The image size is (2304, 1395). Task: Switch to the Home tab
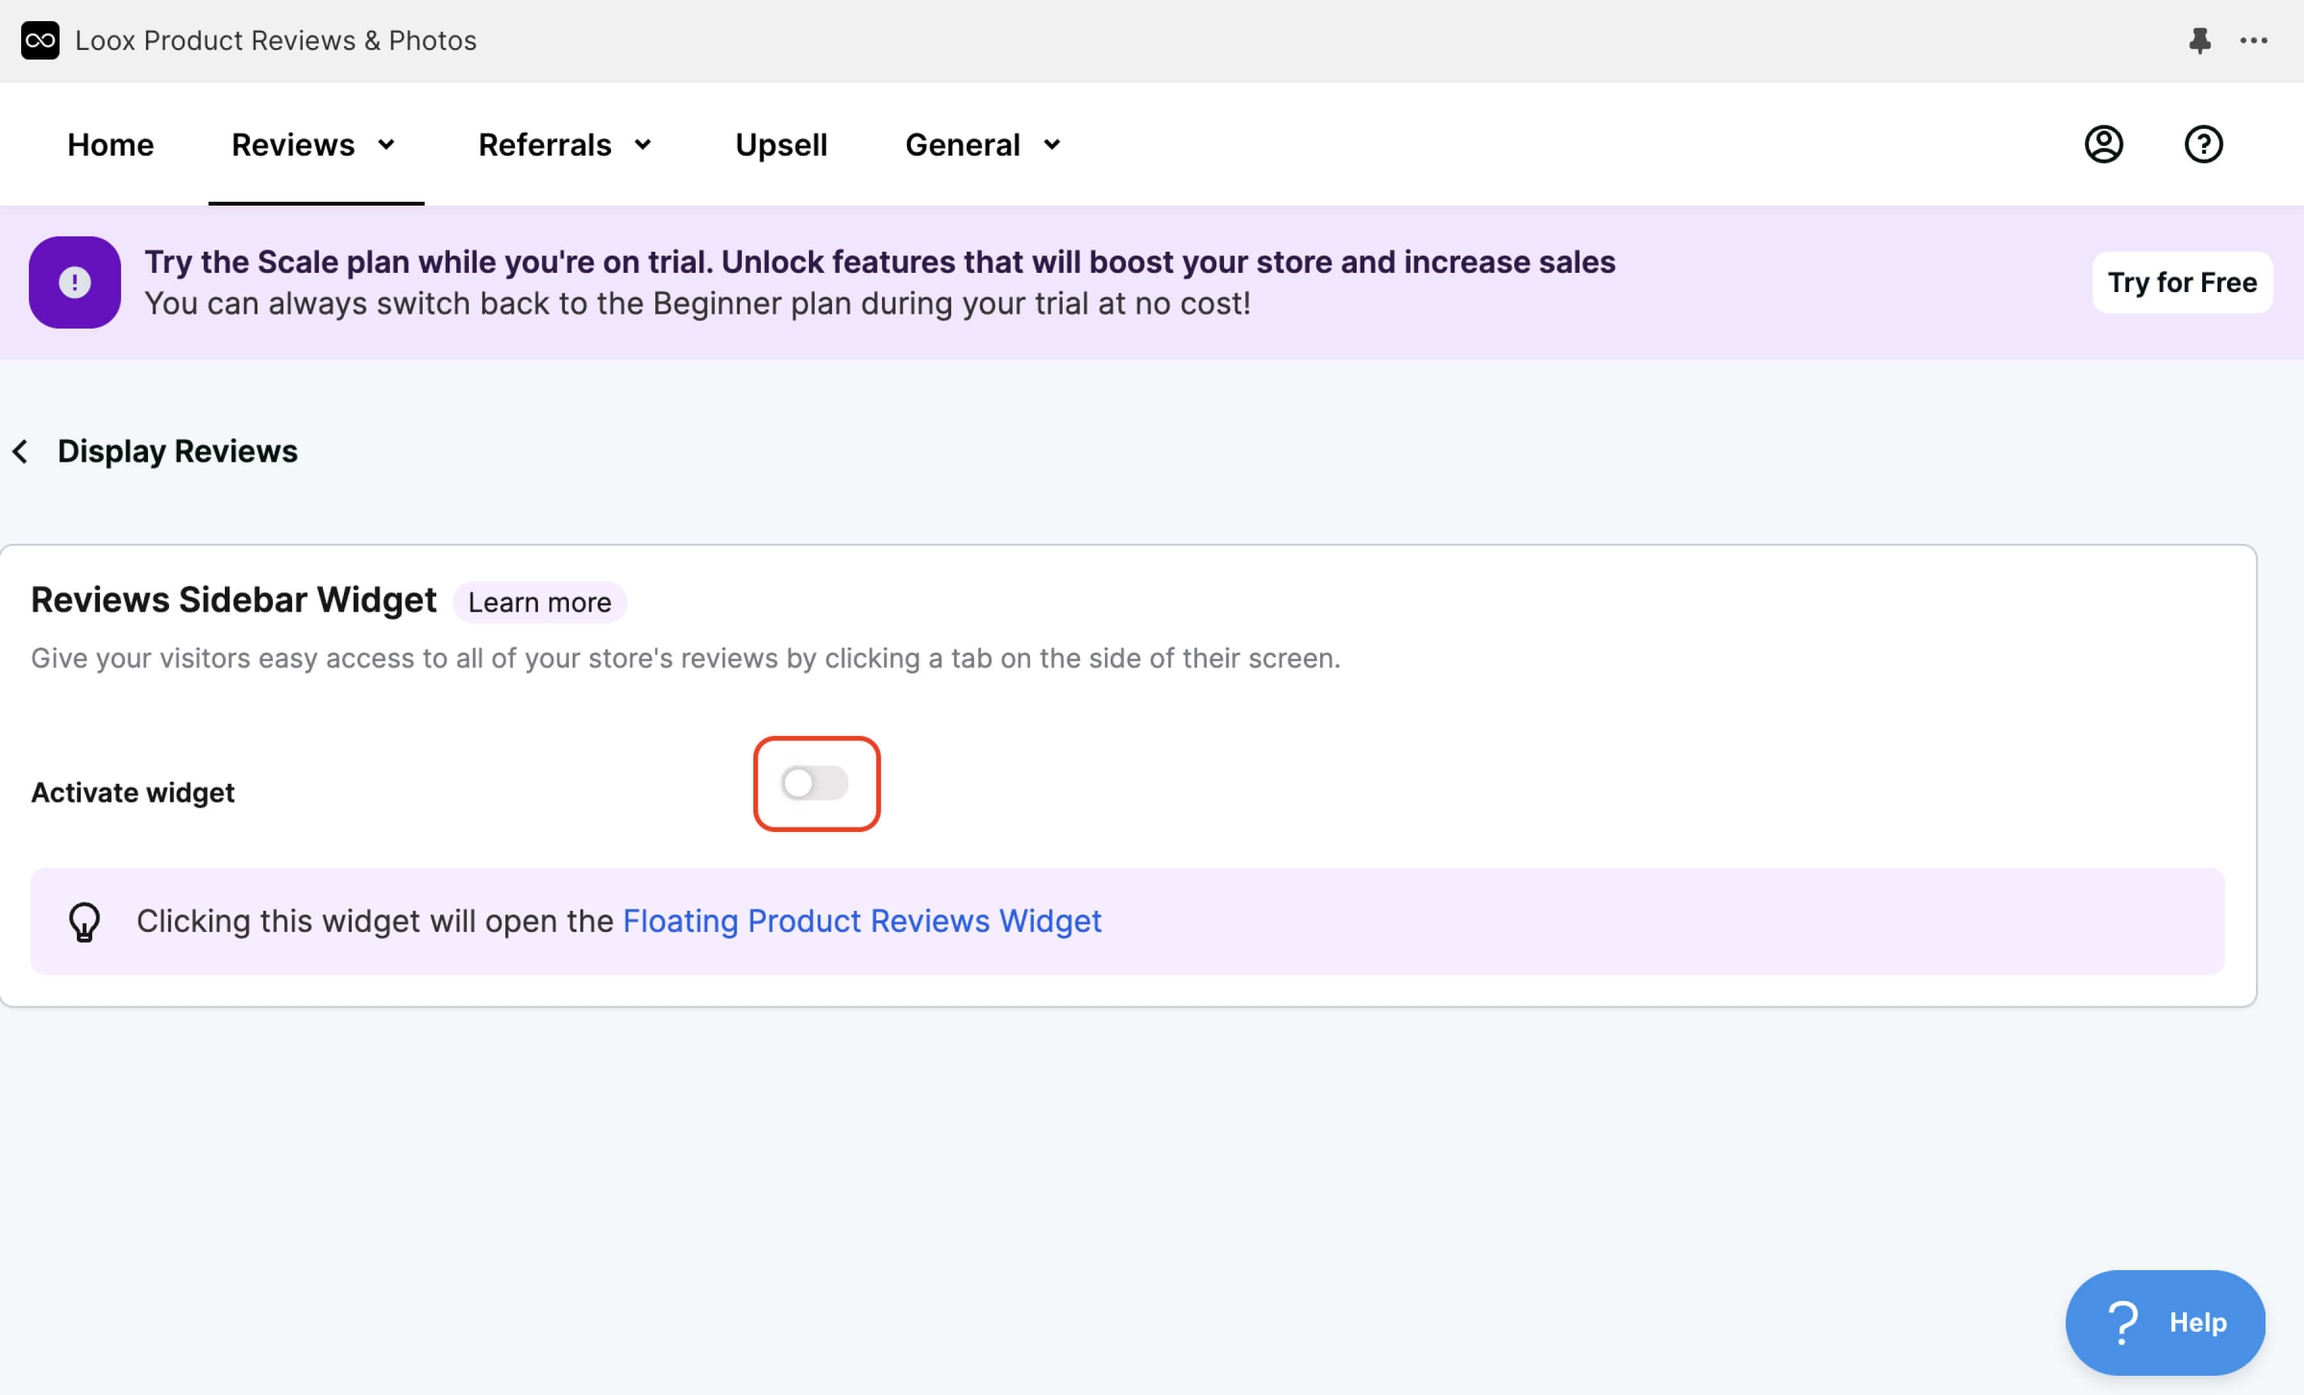[x=110, y=144]
